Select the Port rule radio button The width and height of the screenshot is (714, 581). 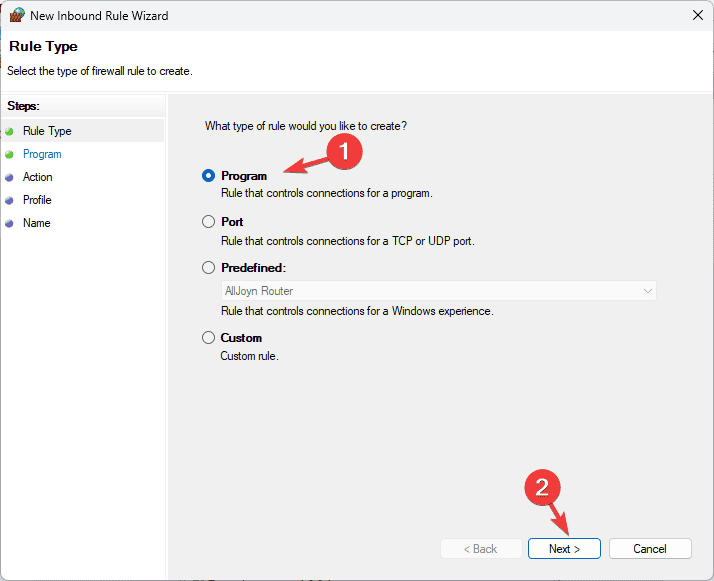[x=208, y=221]
